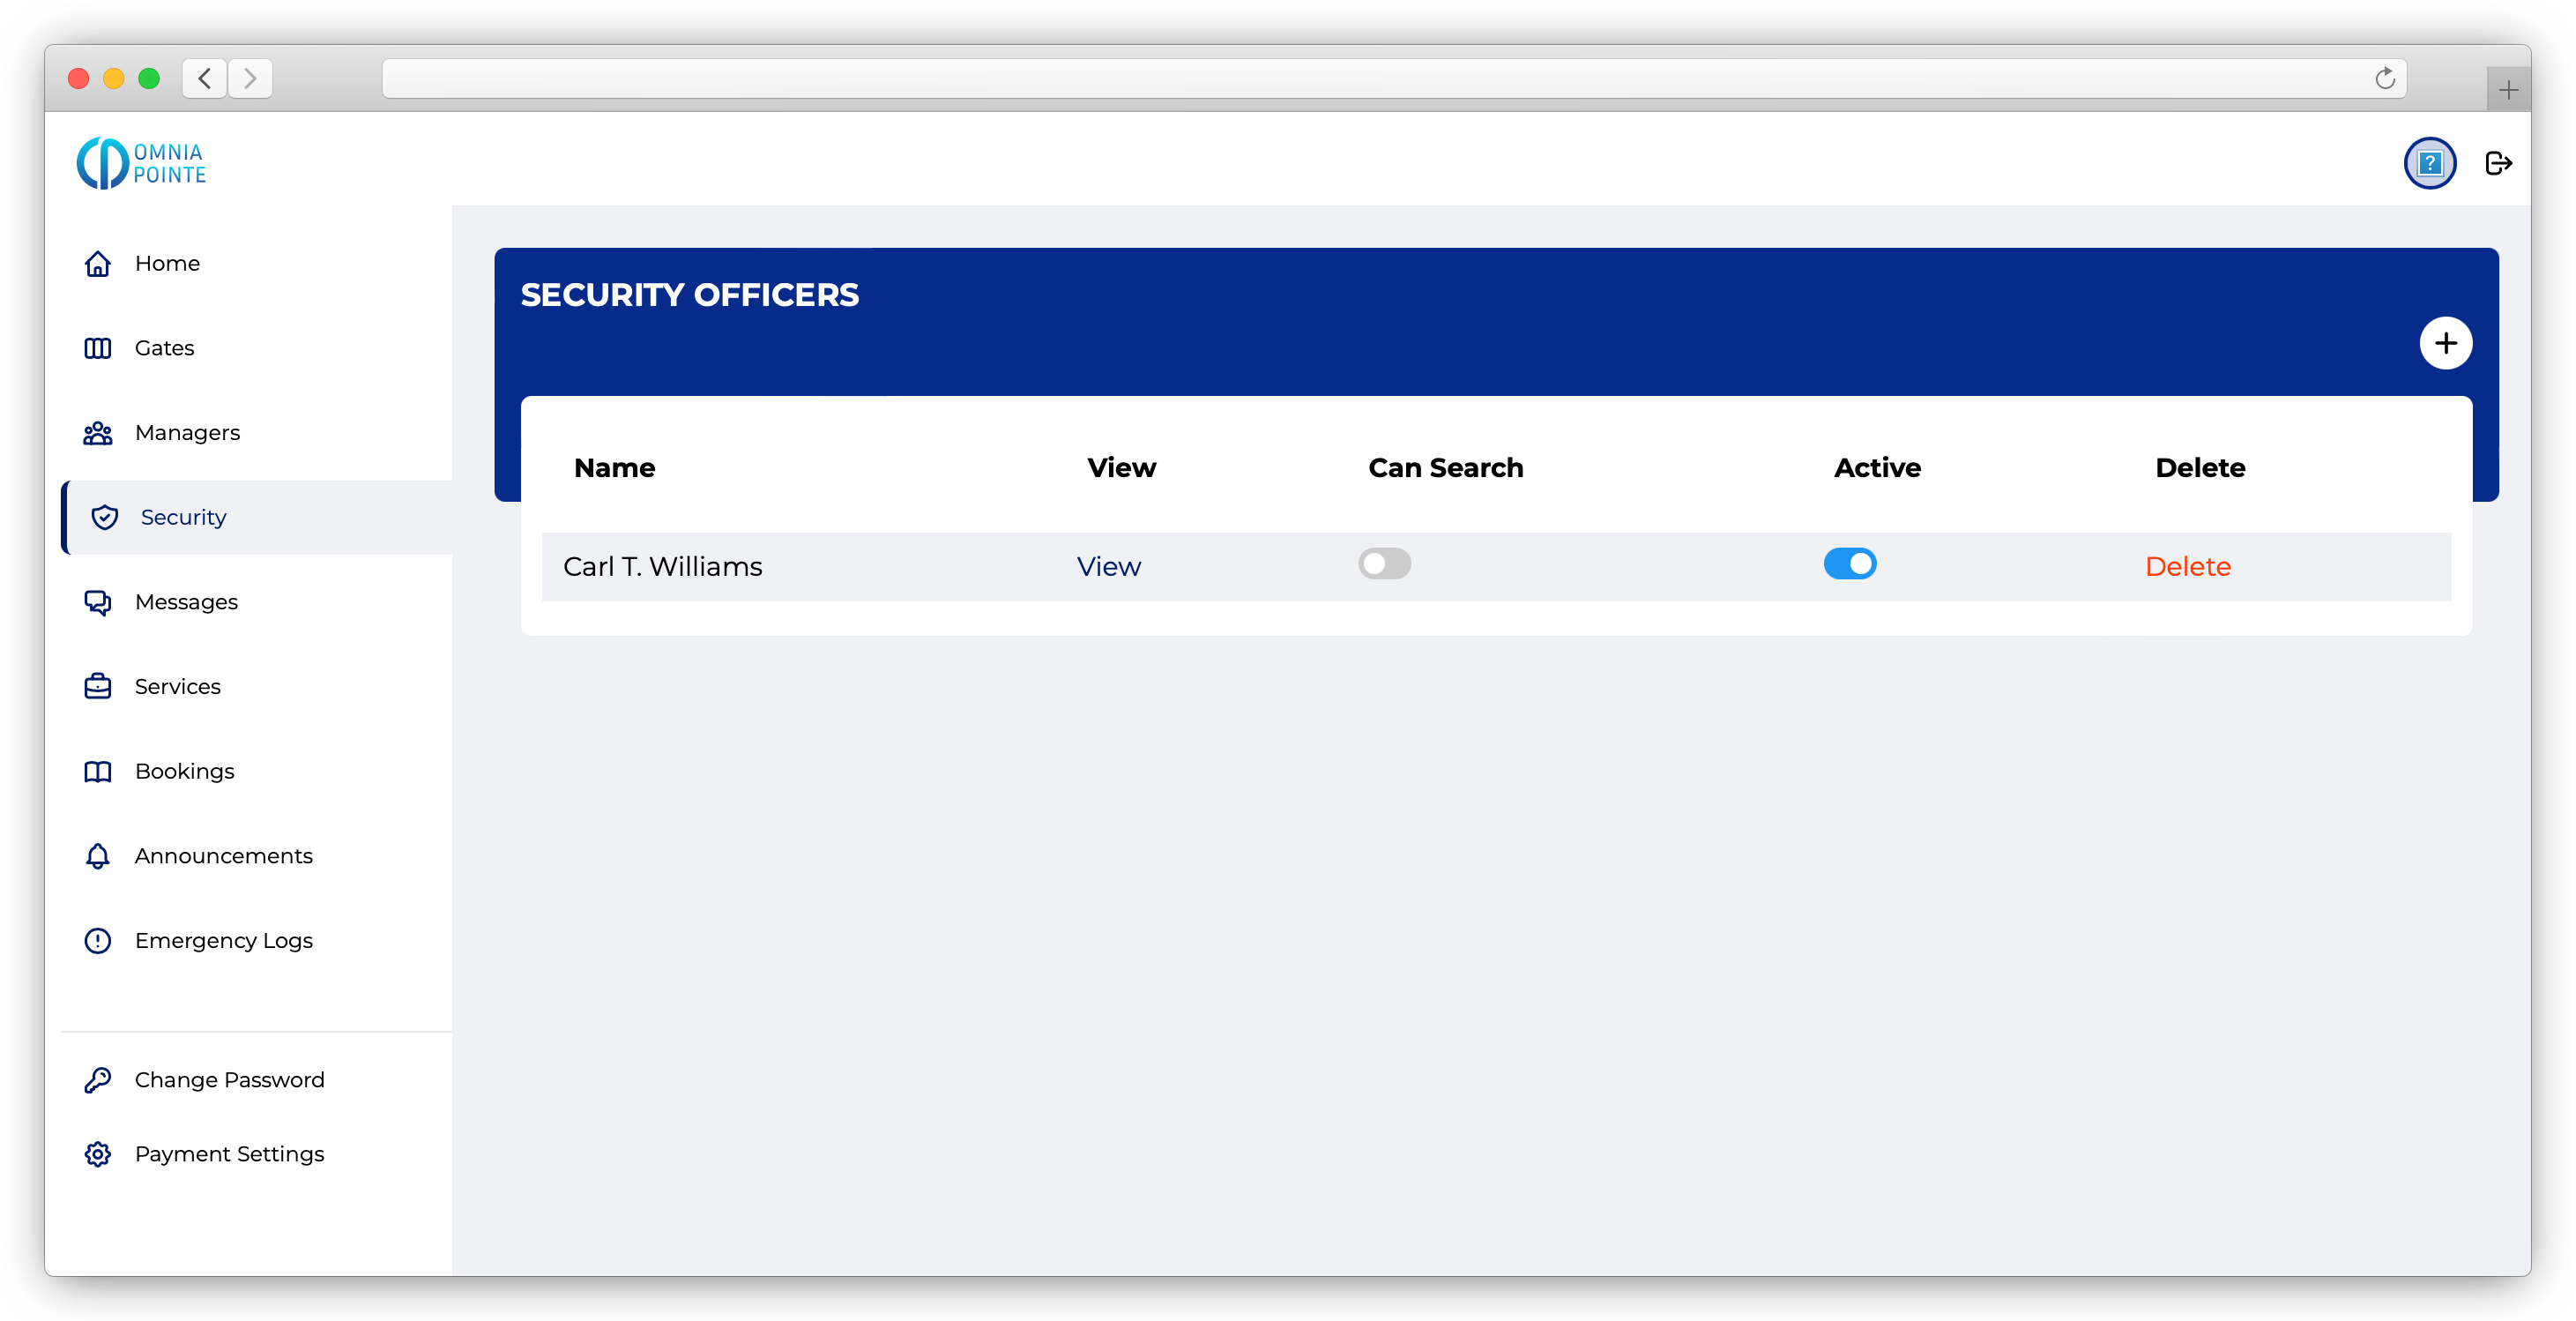Click the browser back arrow button
This screenshot has height=1321, width=2576.
[205, 78]
